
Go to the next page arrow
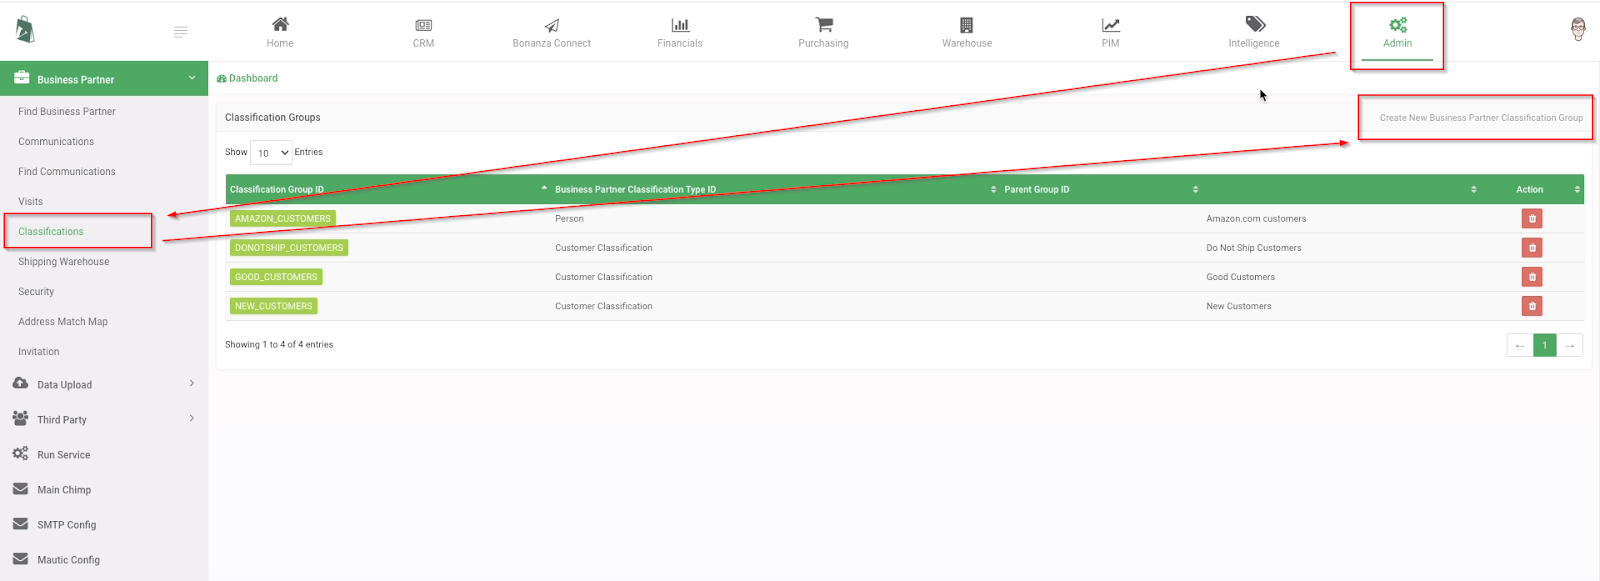(1570, 345)
